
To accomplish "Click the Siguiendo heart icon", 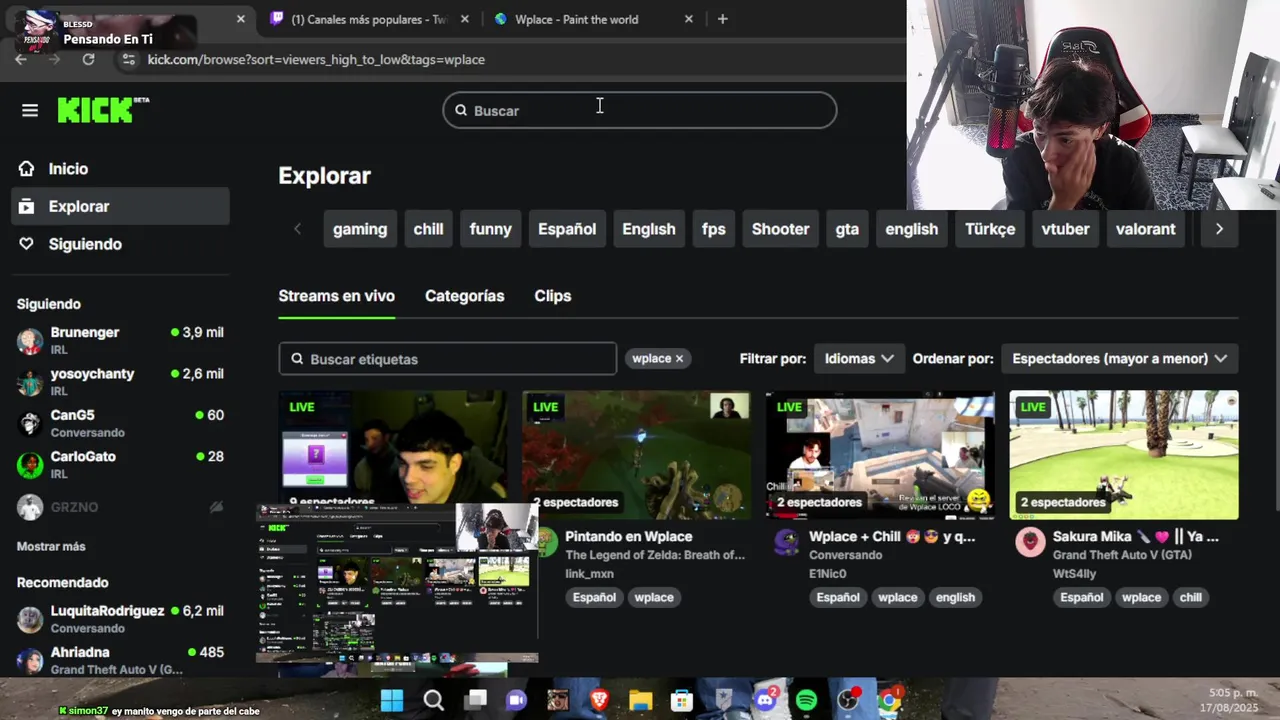I will (x=27, y=244).
